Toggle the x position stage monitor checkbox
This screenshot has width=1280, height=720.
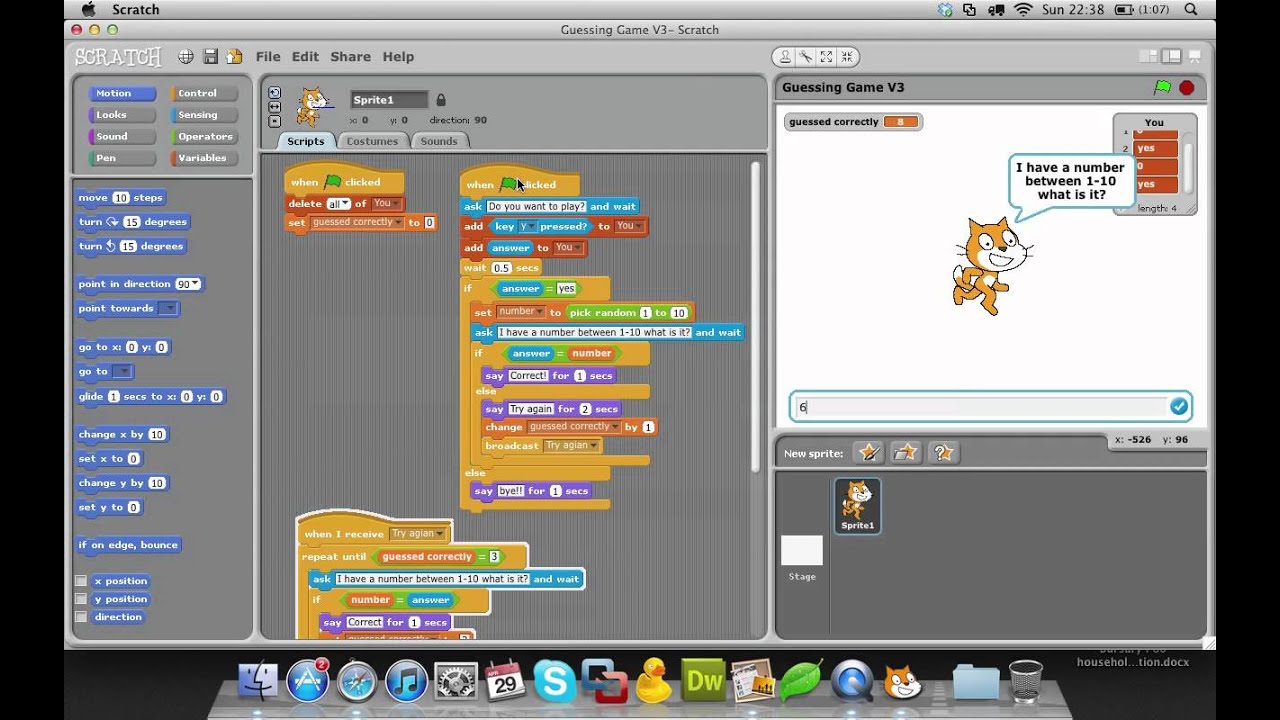click(x=81, y=581)
